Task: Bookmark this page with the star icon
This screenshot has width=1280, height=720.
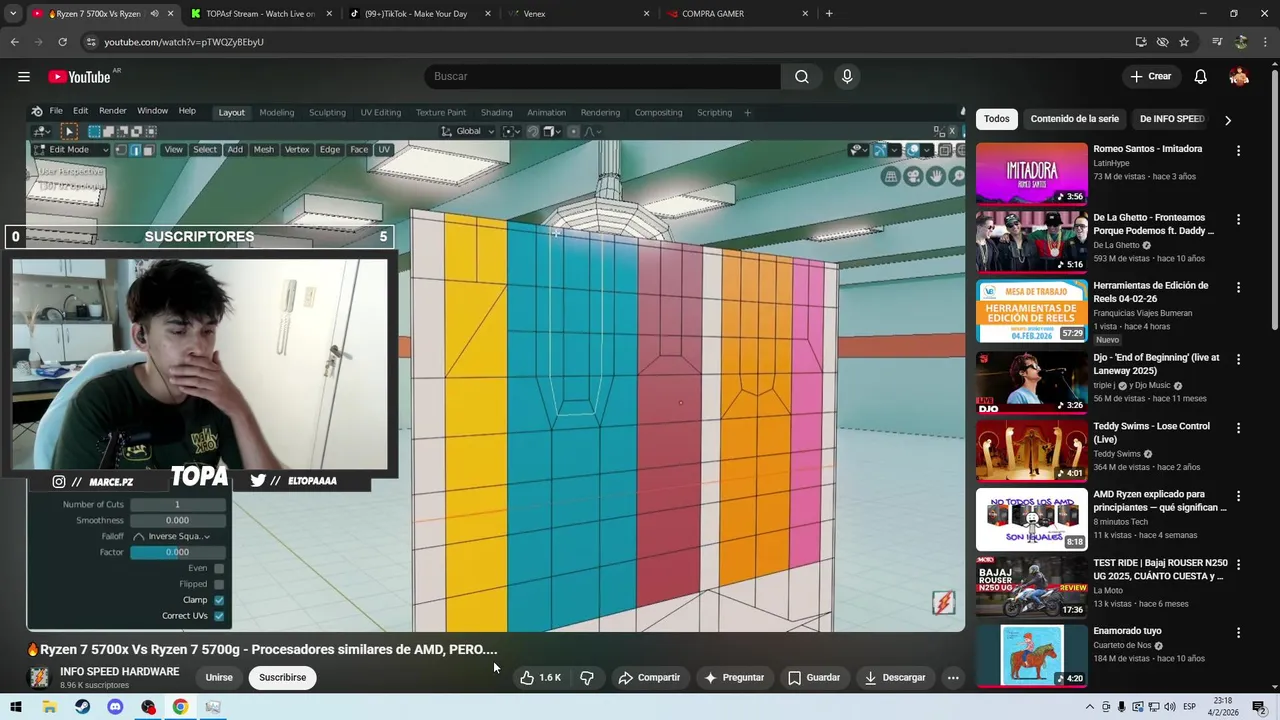Action: 1184,42
